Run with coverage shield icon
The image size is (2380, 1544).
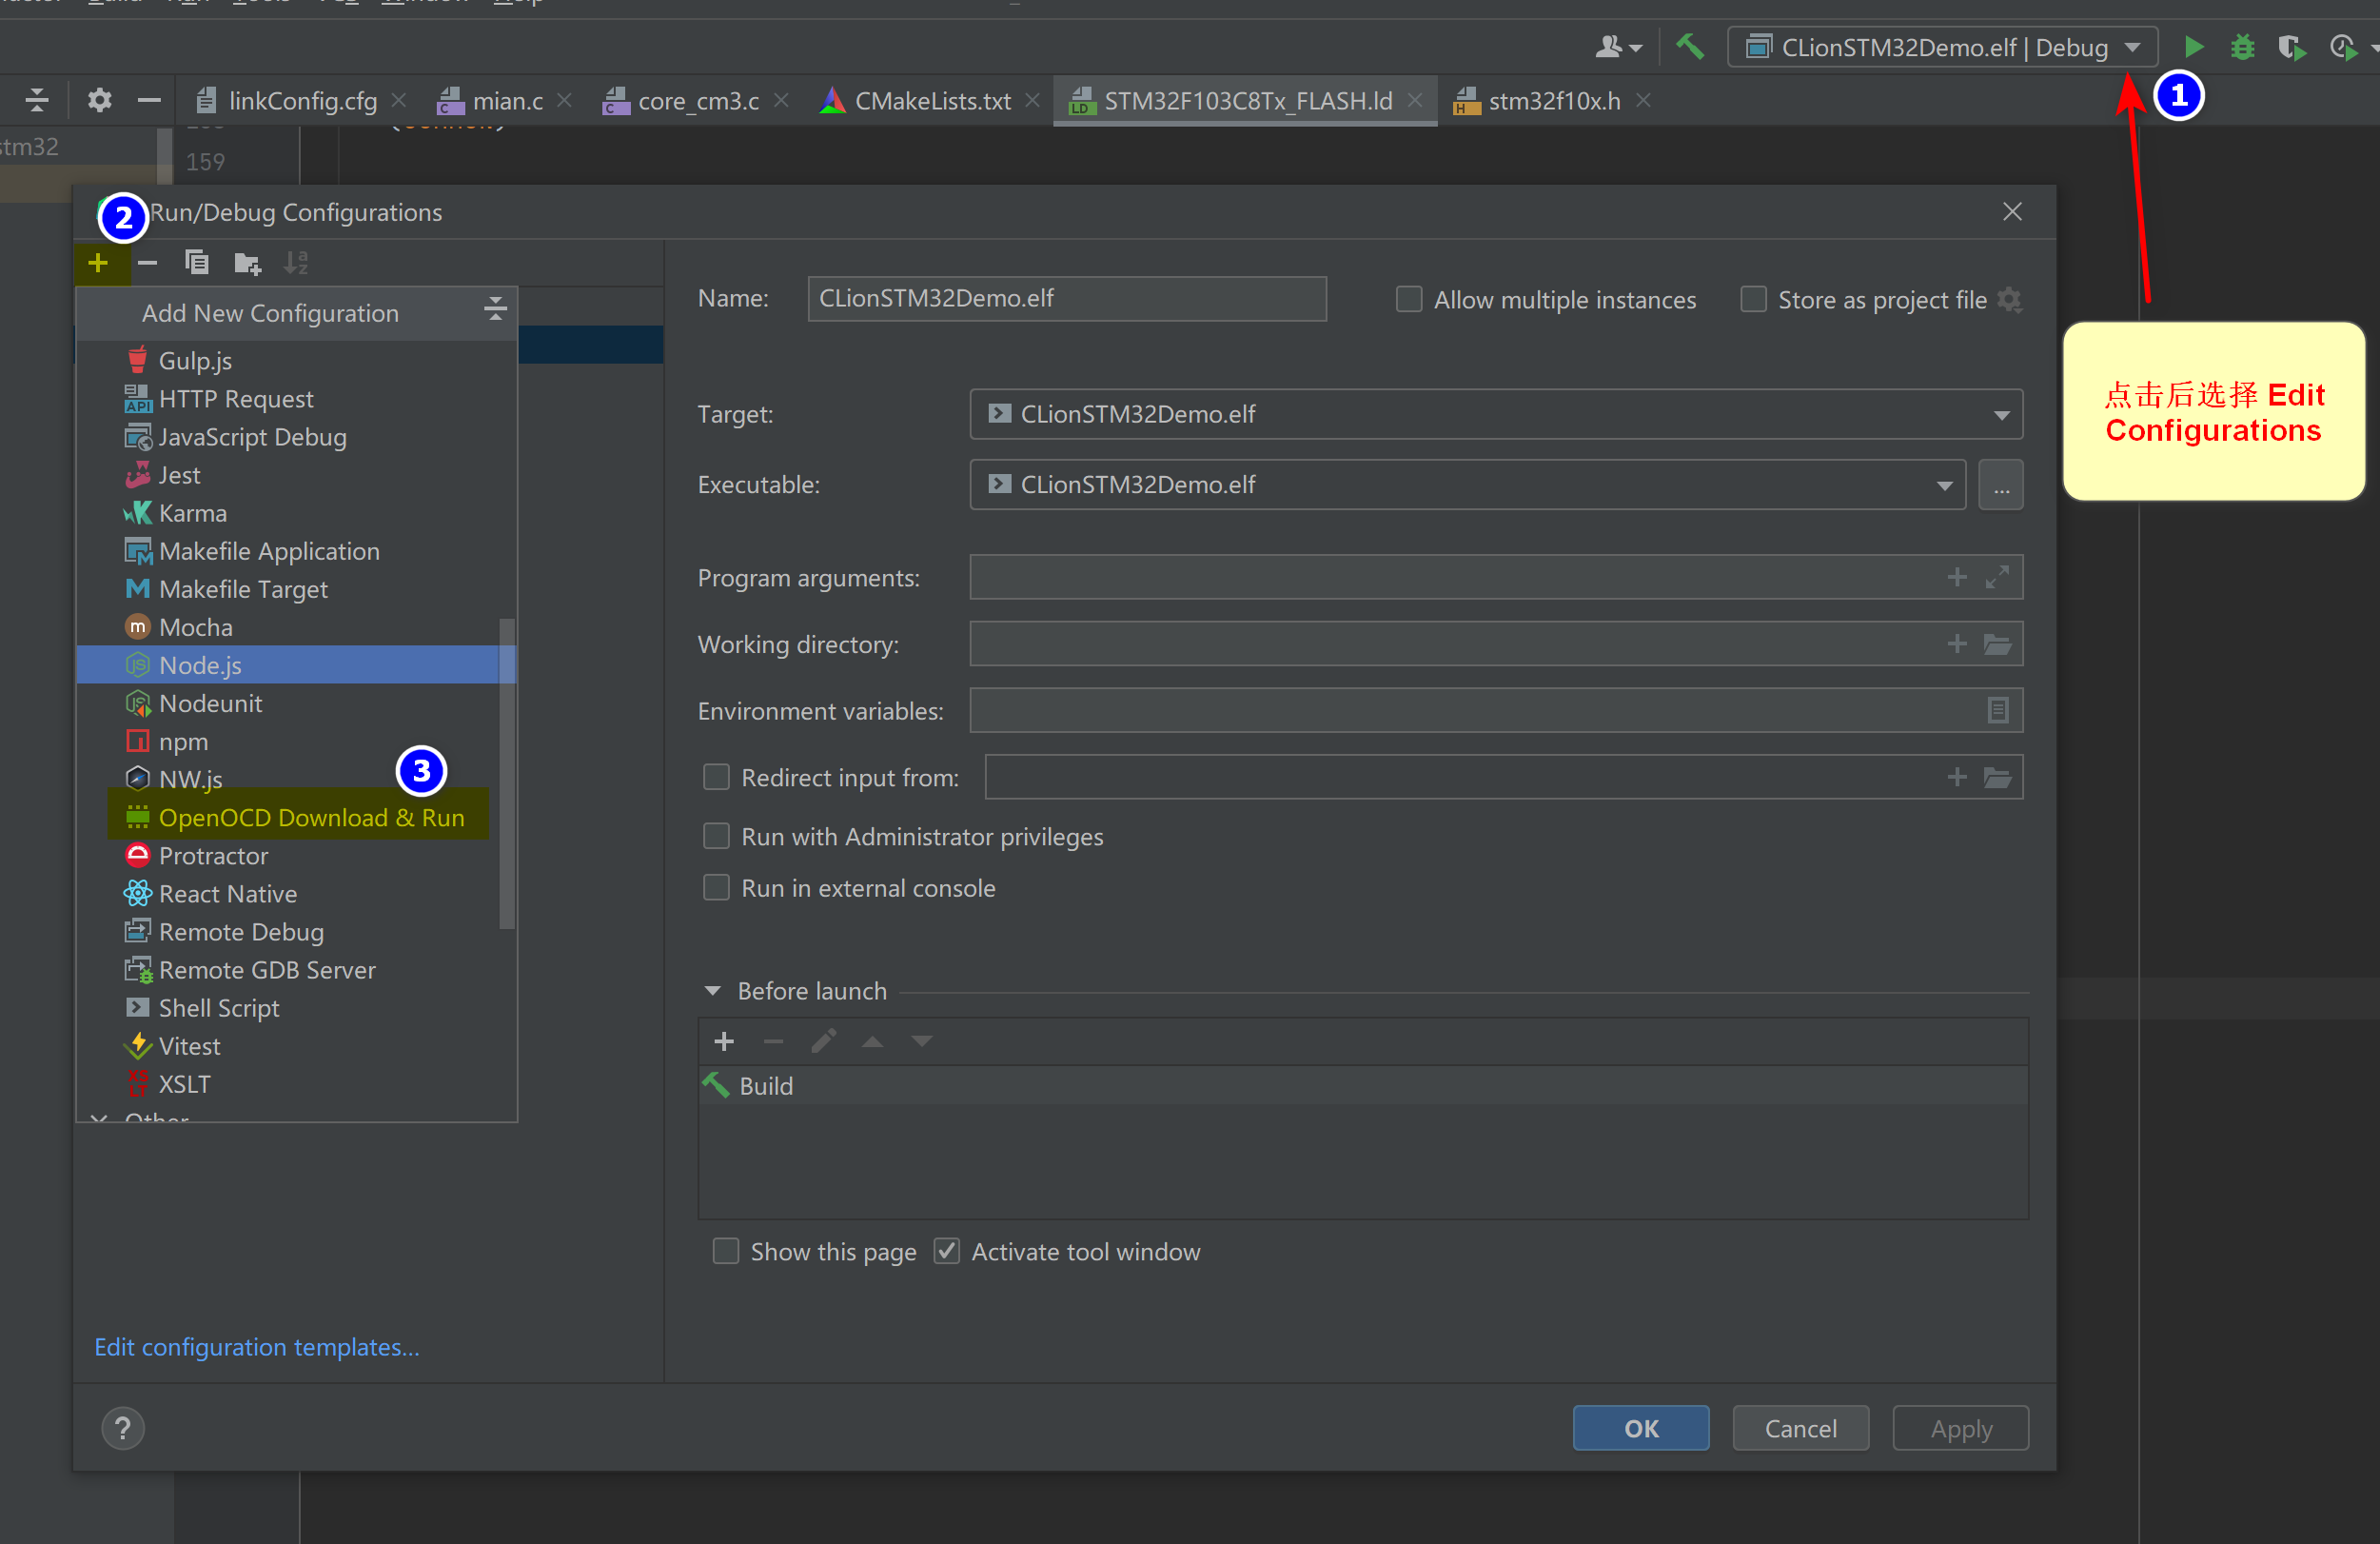(2291, 47)
